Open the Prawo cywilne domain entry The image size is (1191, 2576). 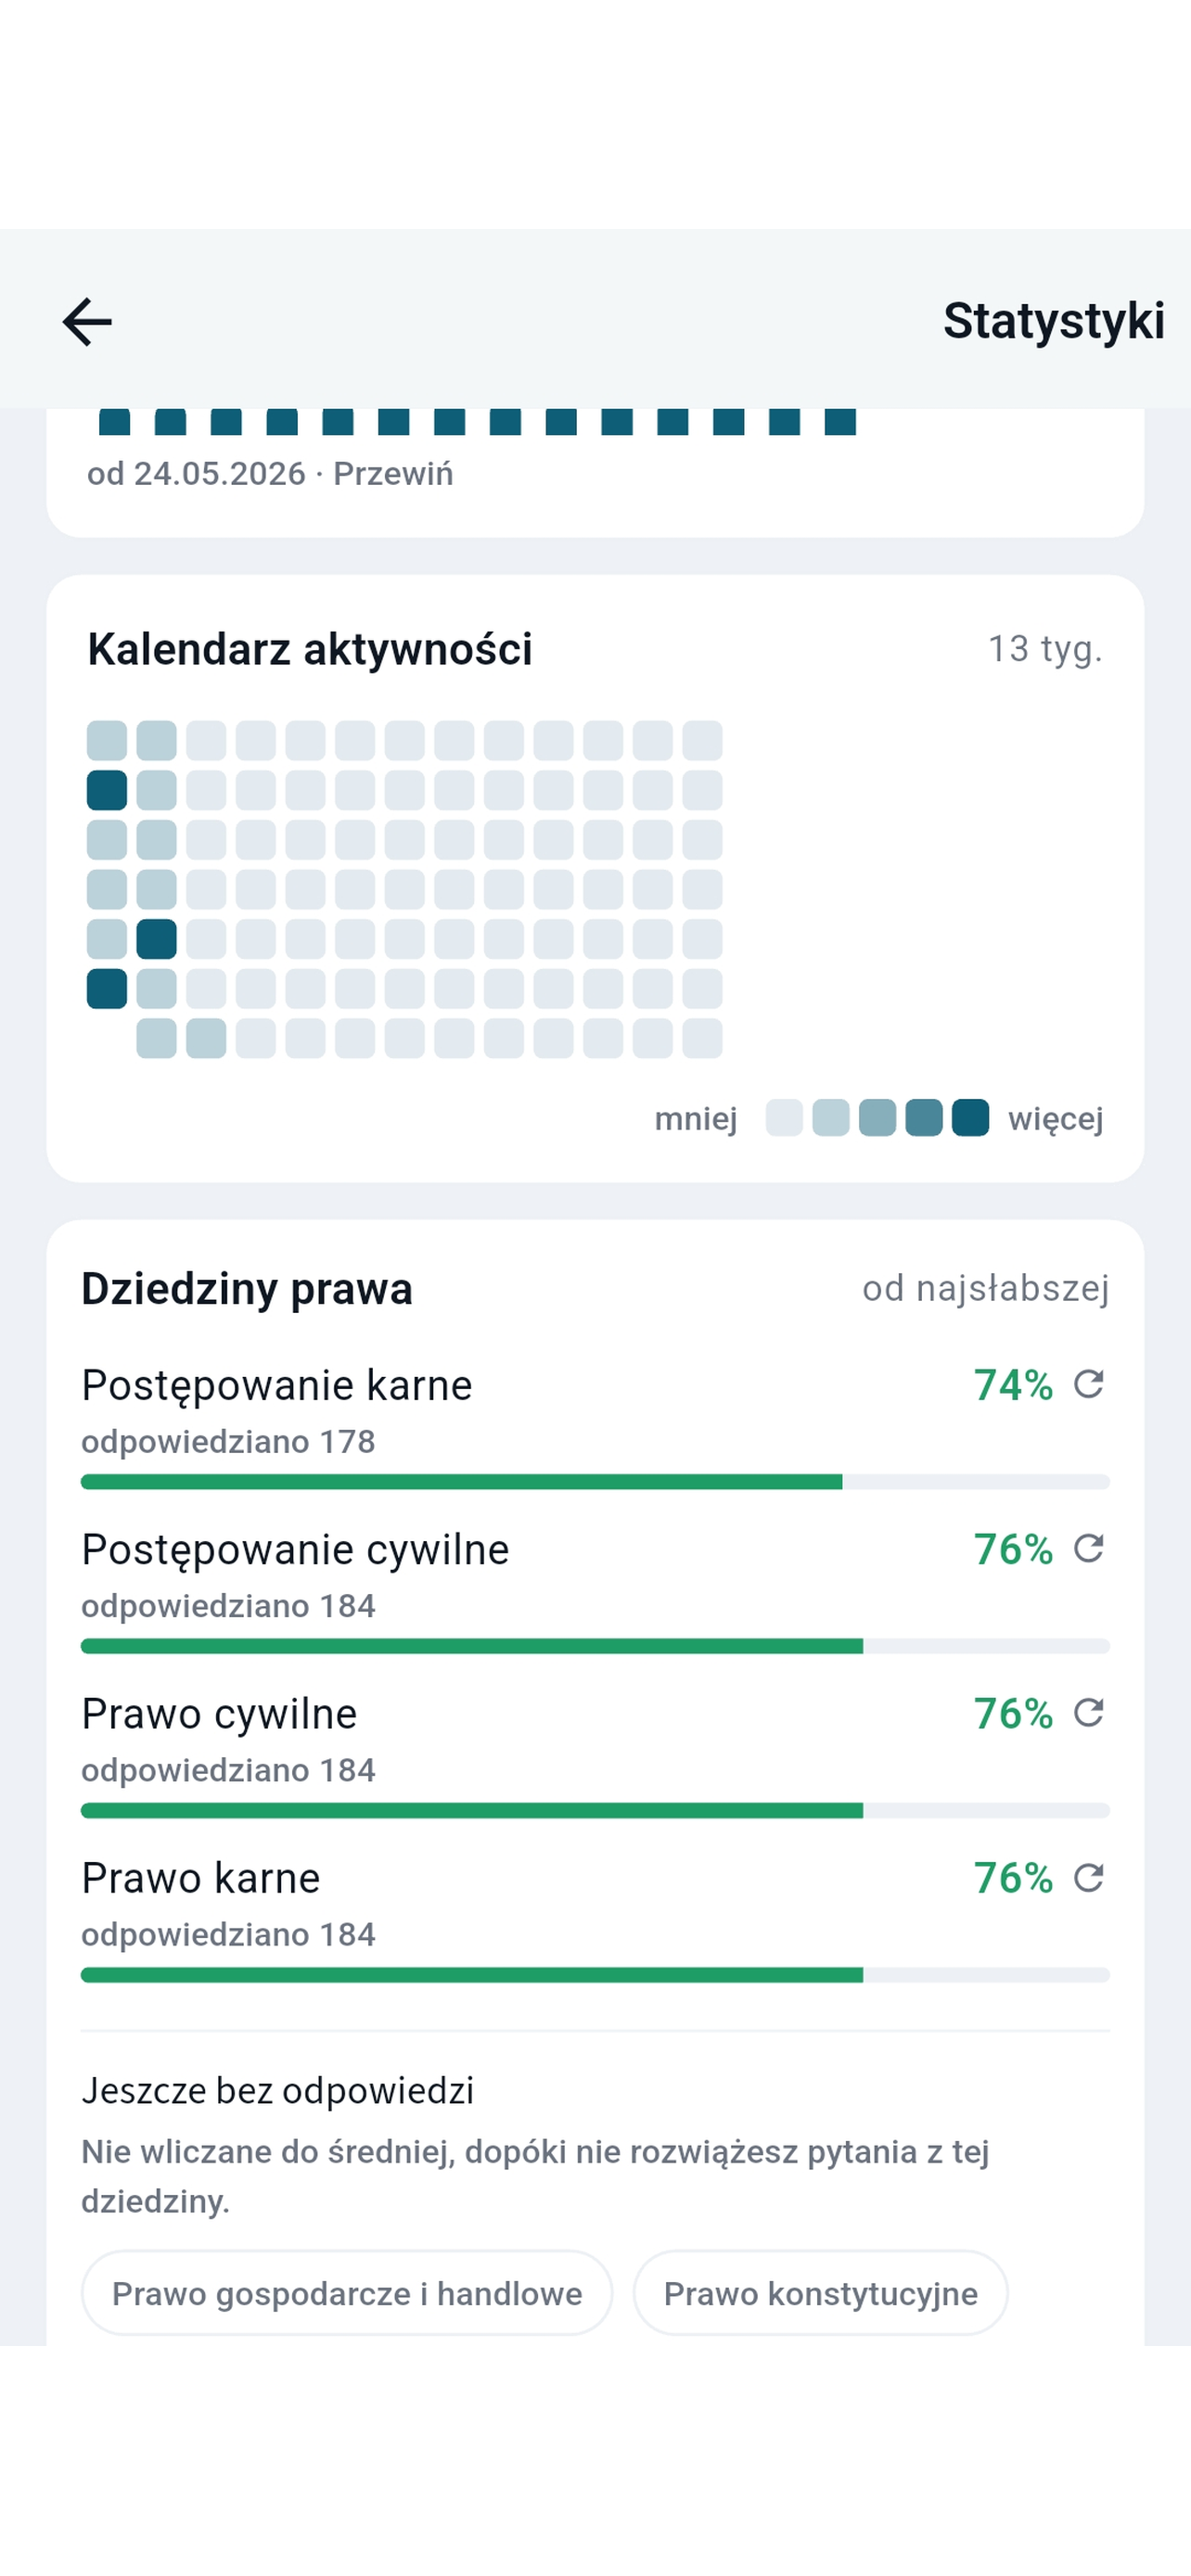tap(595, 1753)
